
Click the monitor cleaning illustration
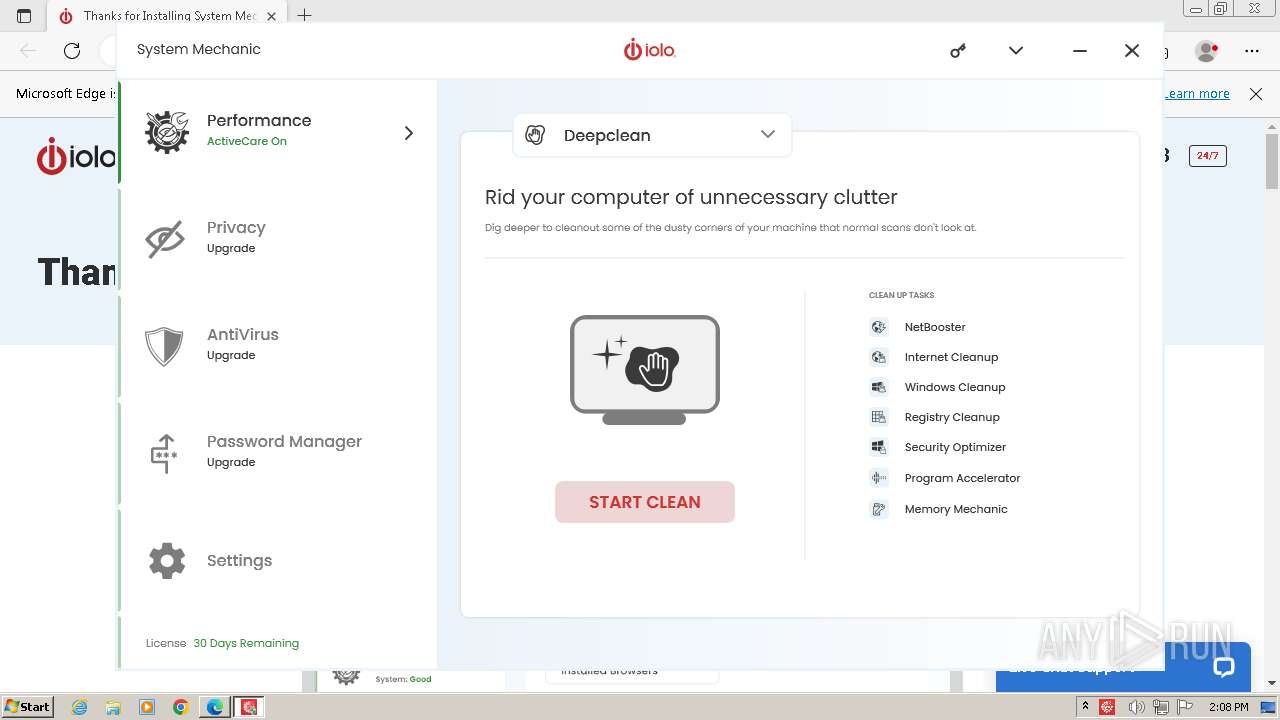(645, 370)
